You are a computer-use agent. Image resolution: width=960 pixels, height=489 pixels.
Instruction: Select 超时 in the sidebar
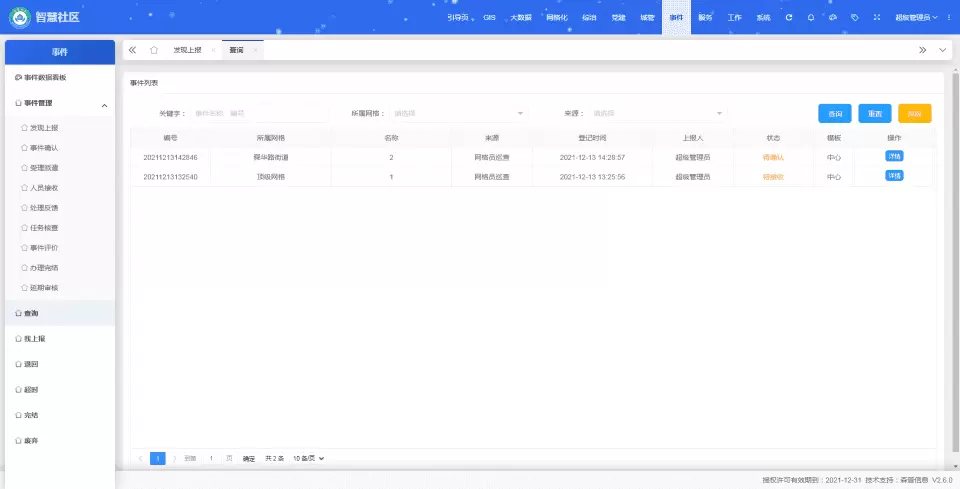click(x=59, y=390)
